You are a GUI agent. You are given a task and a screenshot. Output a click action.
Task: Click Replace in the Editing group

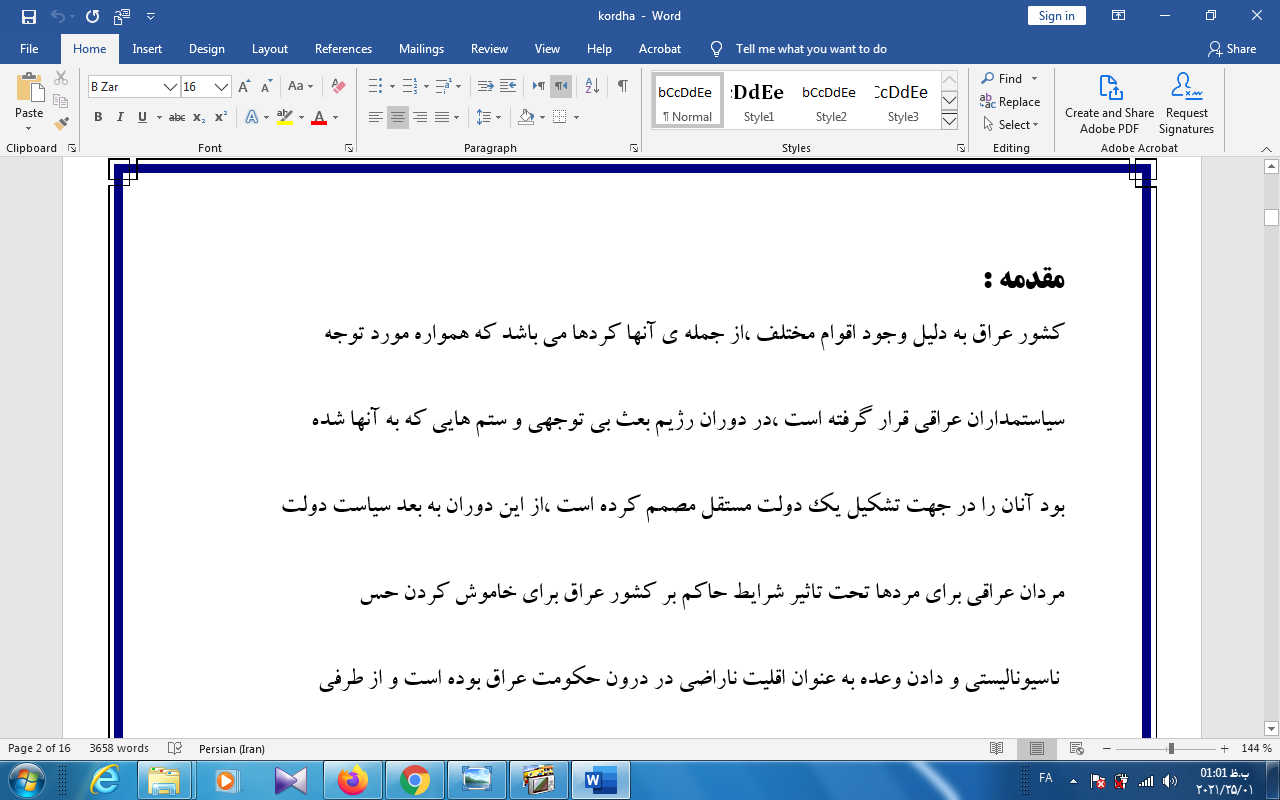(1011, 102)
